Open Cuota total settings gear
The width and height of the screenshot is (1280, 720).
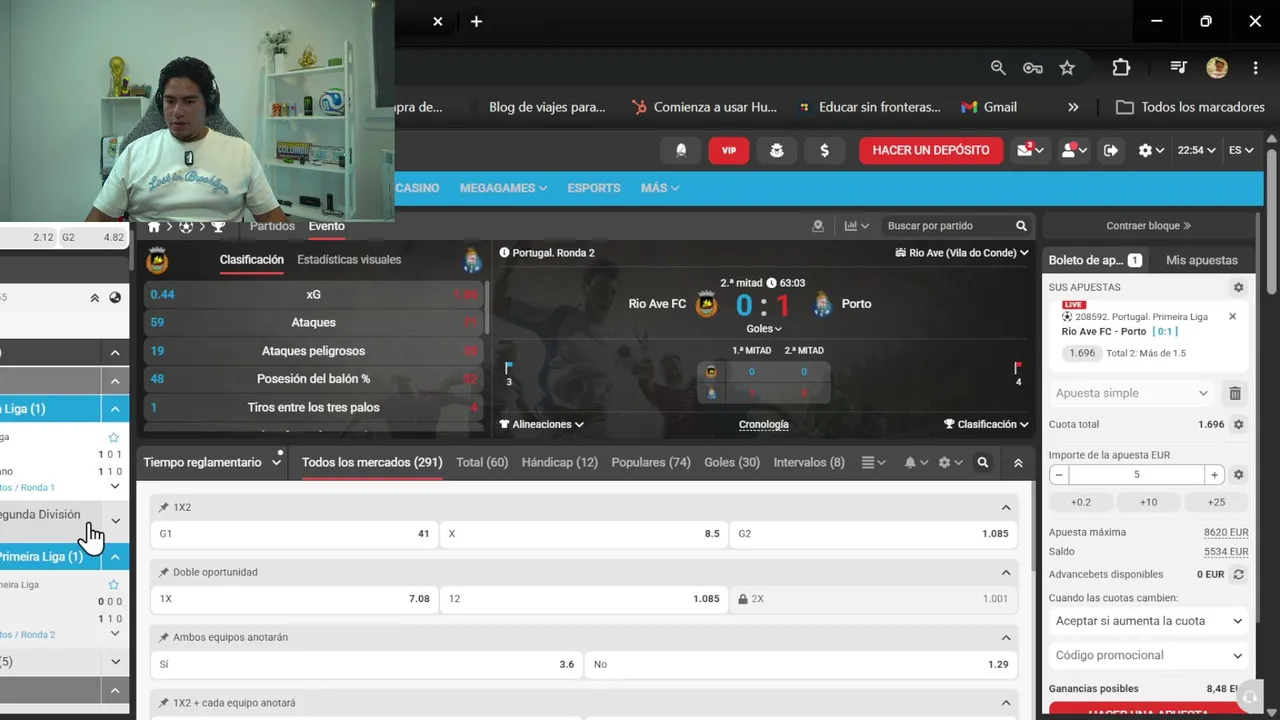(1238, 424)
